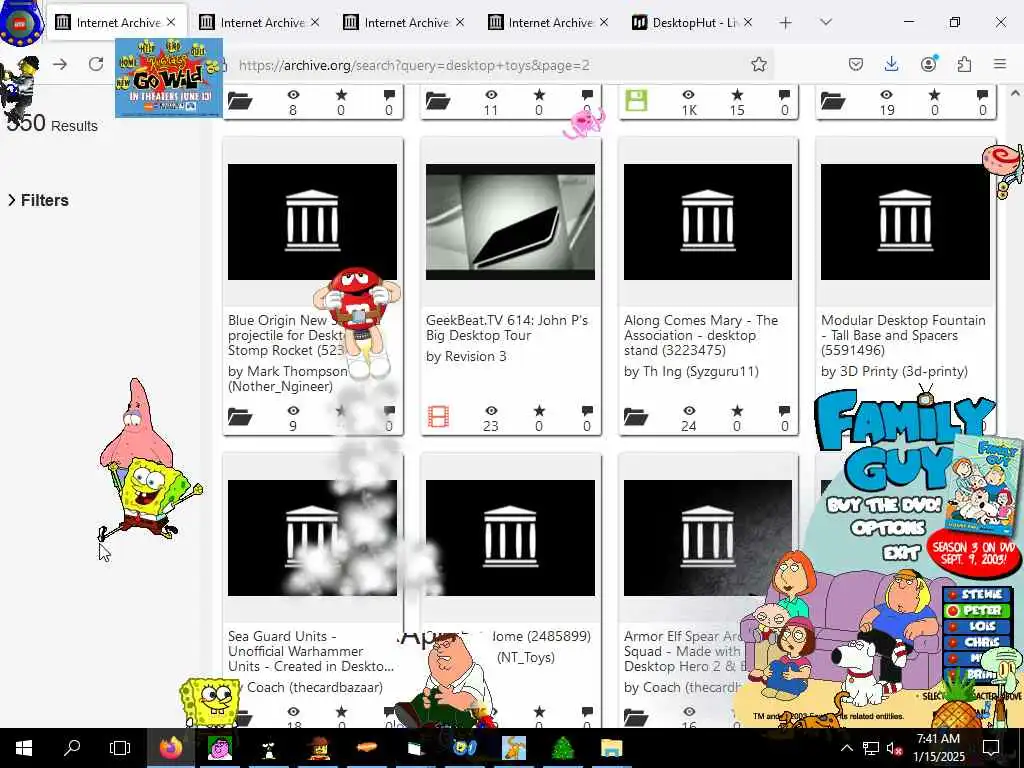
Task: Click the Forward navigation arrow
Action: [x=60, y=64]
